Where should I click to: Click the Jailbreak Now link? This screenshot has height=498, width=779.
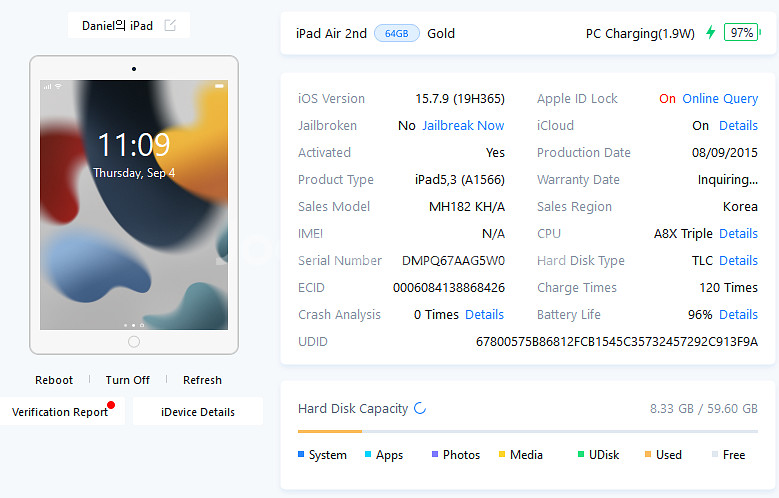tap(463, 126)
